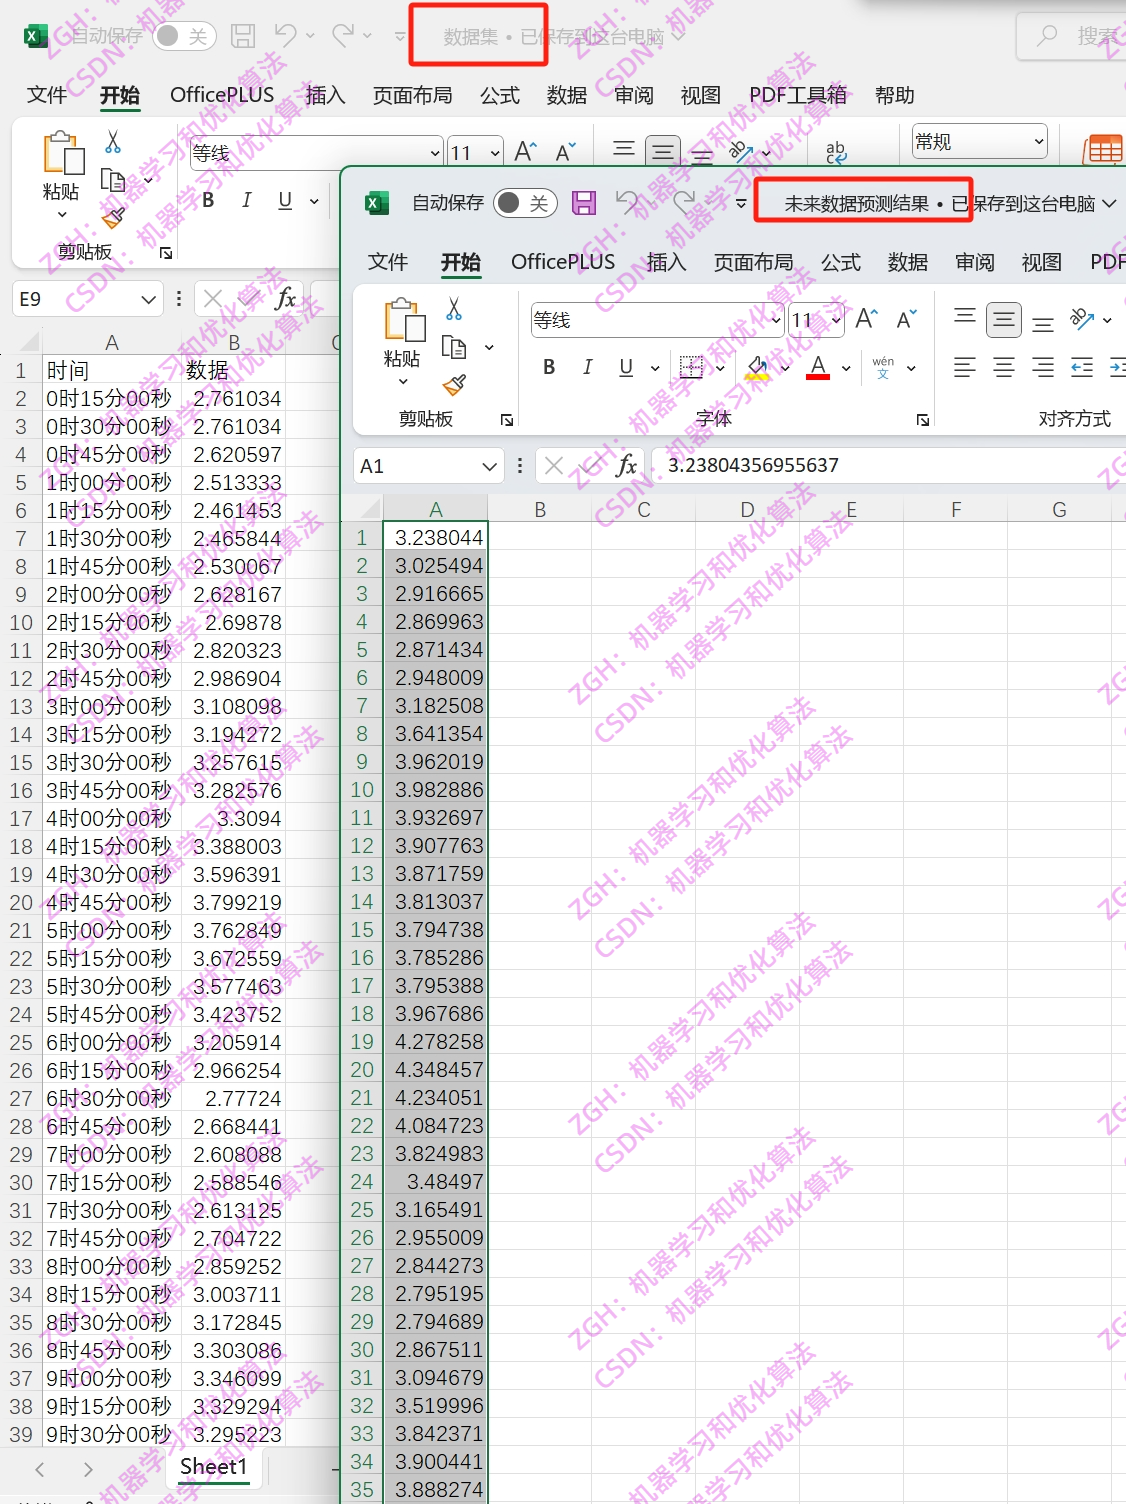Click fx insert function in 未来数据预测结果 window
This screenshot has height=1504, width=1126.
tap(626, 465)
